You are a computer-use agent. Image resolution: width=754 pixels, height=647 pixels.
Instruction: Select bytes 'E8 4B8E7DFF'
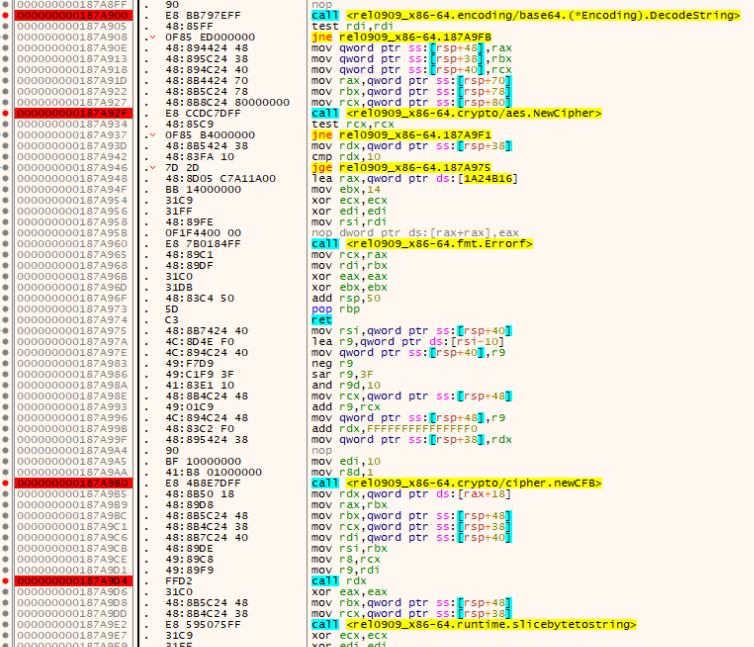tap(203, 483)
